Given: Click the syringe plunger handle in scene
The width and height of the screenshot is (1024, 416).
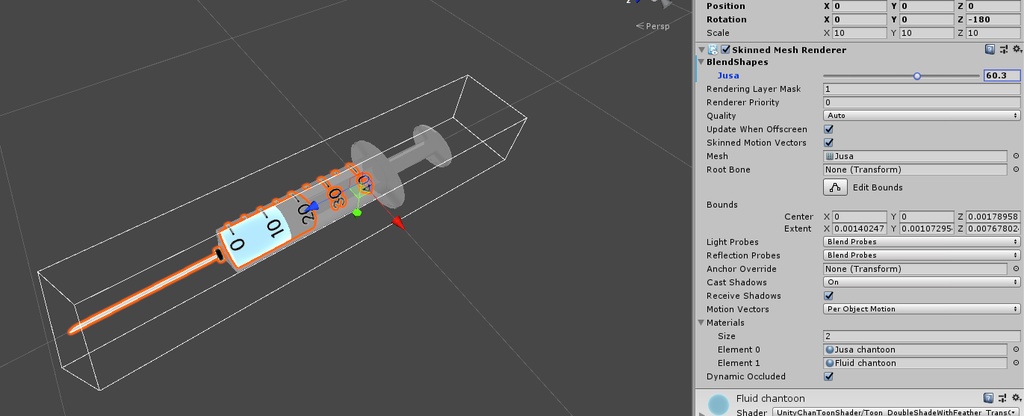Looking at the screenshot, I should click(434, 144).
